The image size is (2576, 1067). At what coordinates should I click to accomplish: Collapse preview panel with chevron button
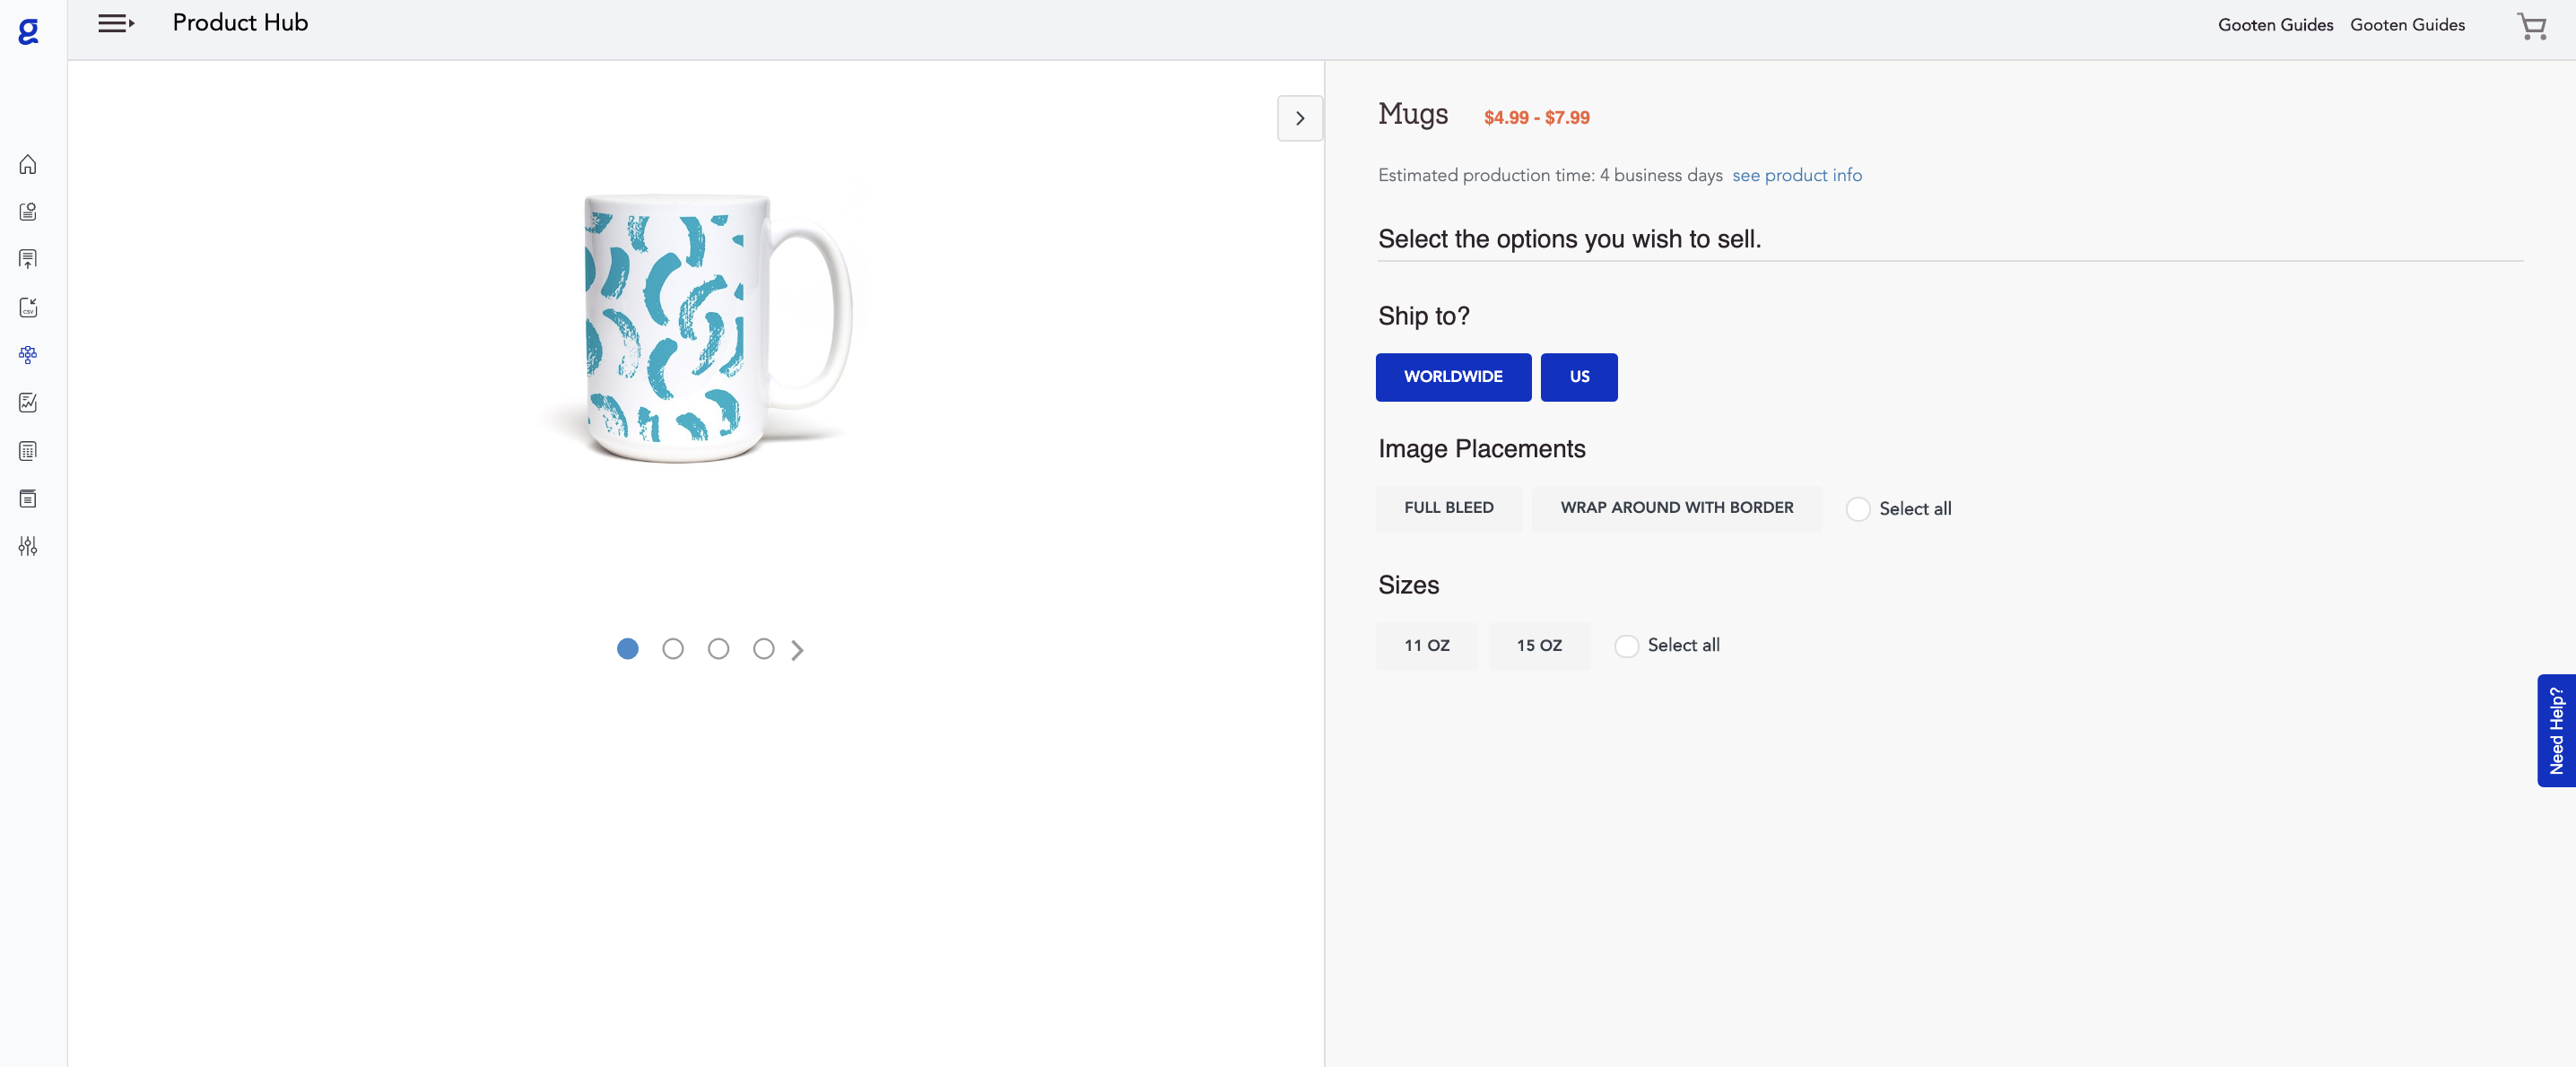click(x=1299, y=118)
